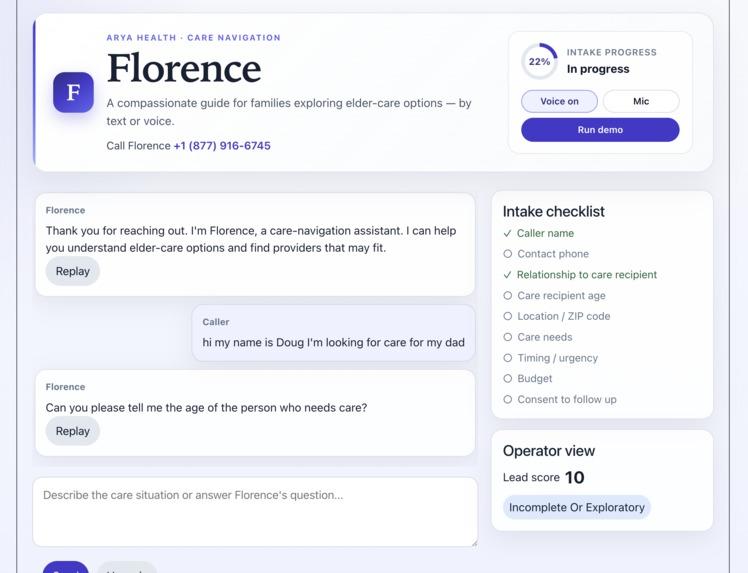Replay the age question message
The width and height of the screenshot is (748, 573).
[73, 431]
